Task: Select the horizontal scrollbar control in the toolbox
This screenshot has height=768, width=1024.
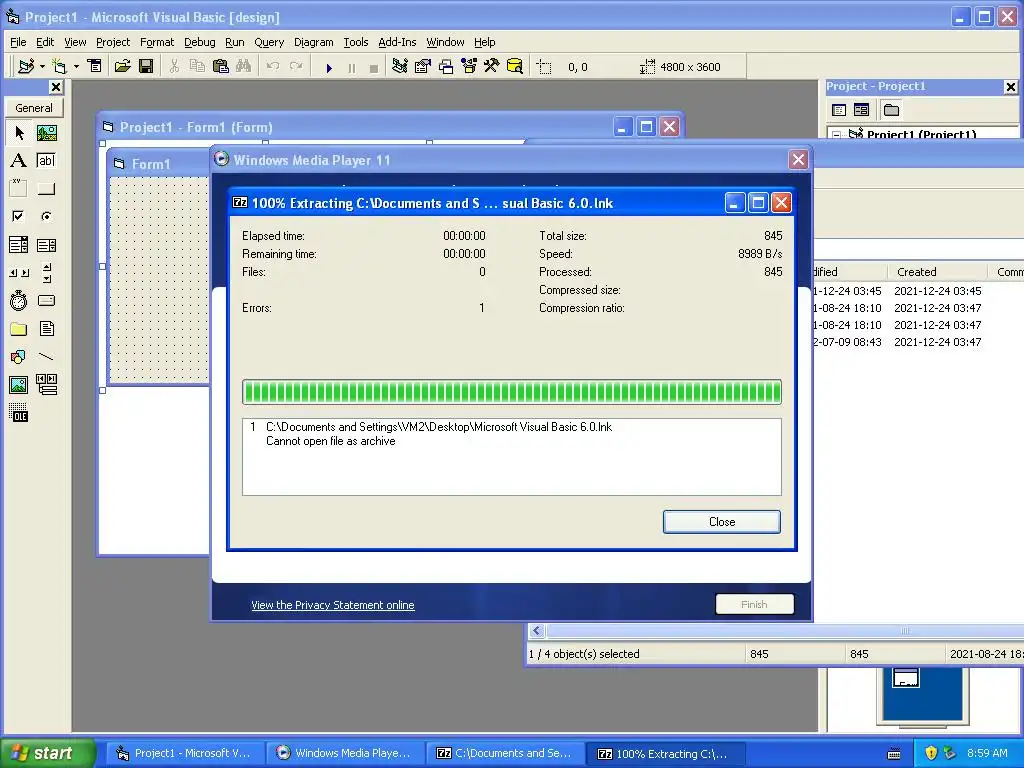Action: click(x=19, y=273)
